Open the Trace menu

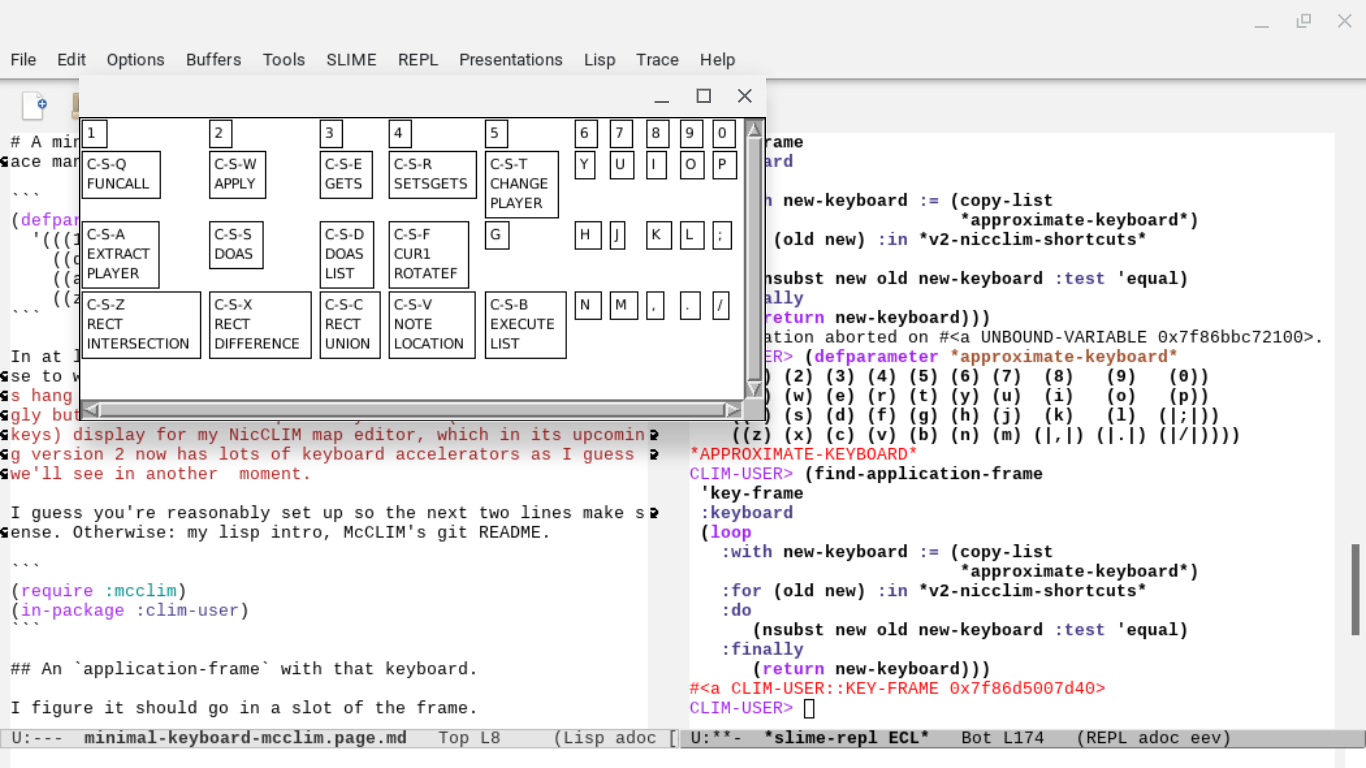pos(657,60)
